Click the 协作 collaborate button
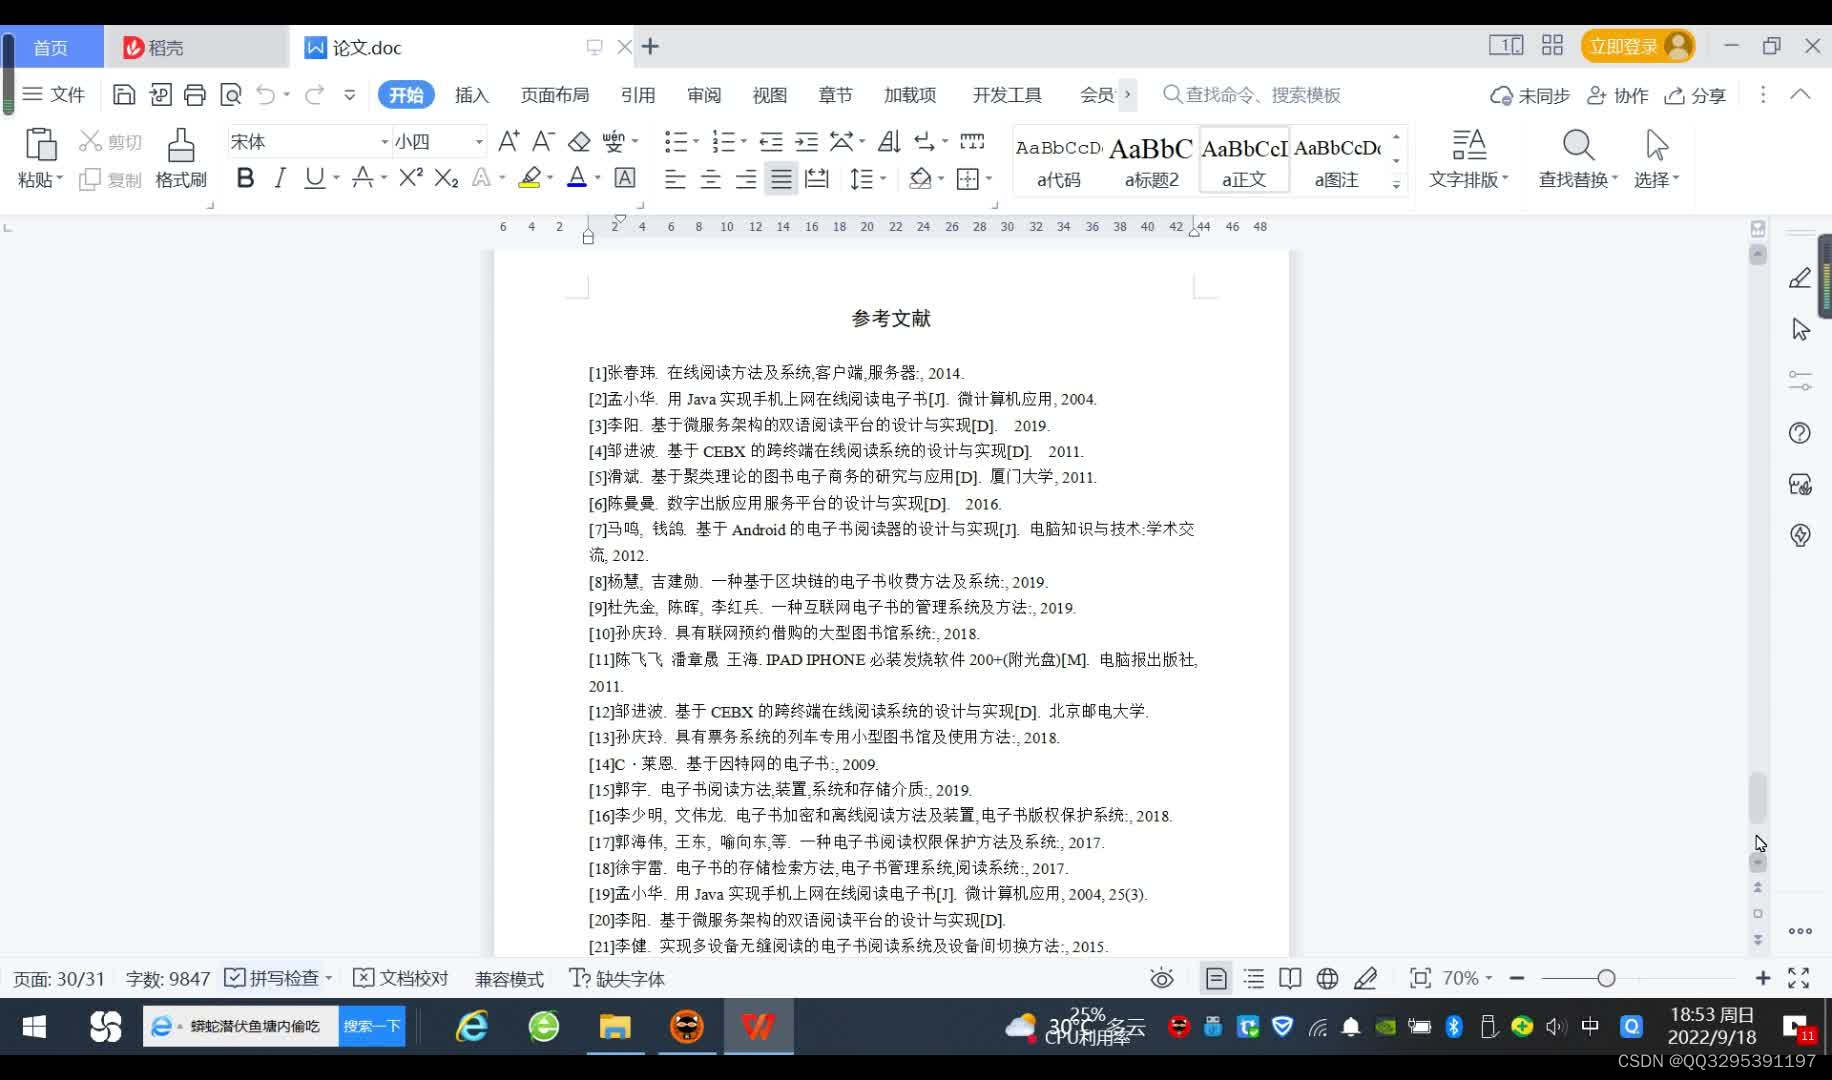The width and height of the screenshot is (1832, 1080). pyautogui.click(x=1618, y=95)
